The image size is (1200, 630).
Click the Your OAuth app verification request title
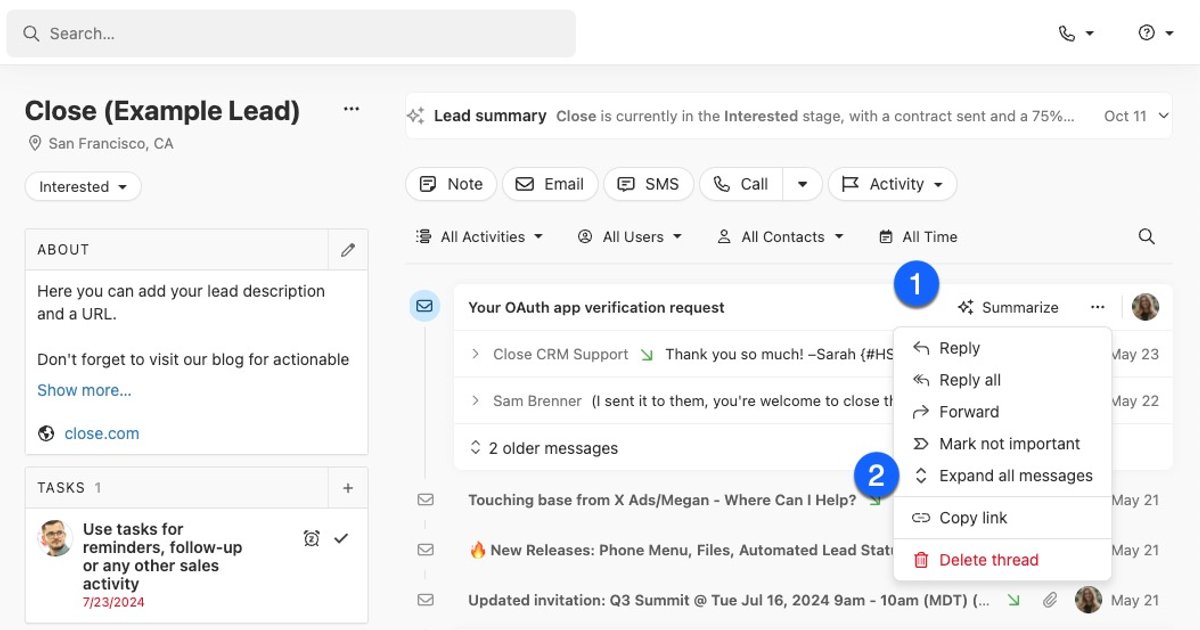click(x=596, y=307)
